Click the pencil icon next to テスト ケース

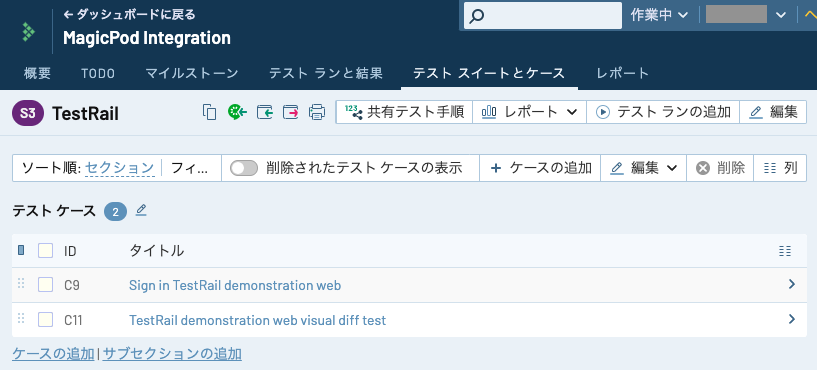(x=141, y=210)
